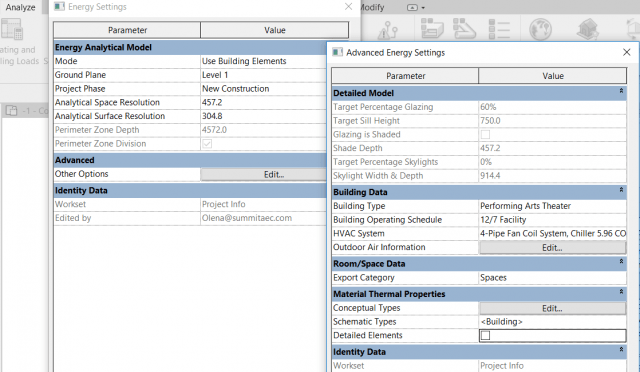Click Edited by value Olena@summitaec.com
This screenshot has height=372, width=640.
(263, 218)
